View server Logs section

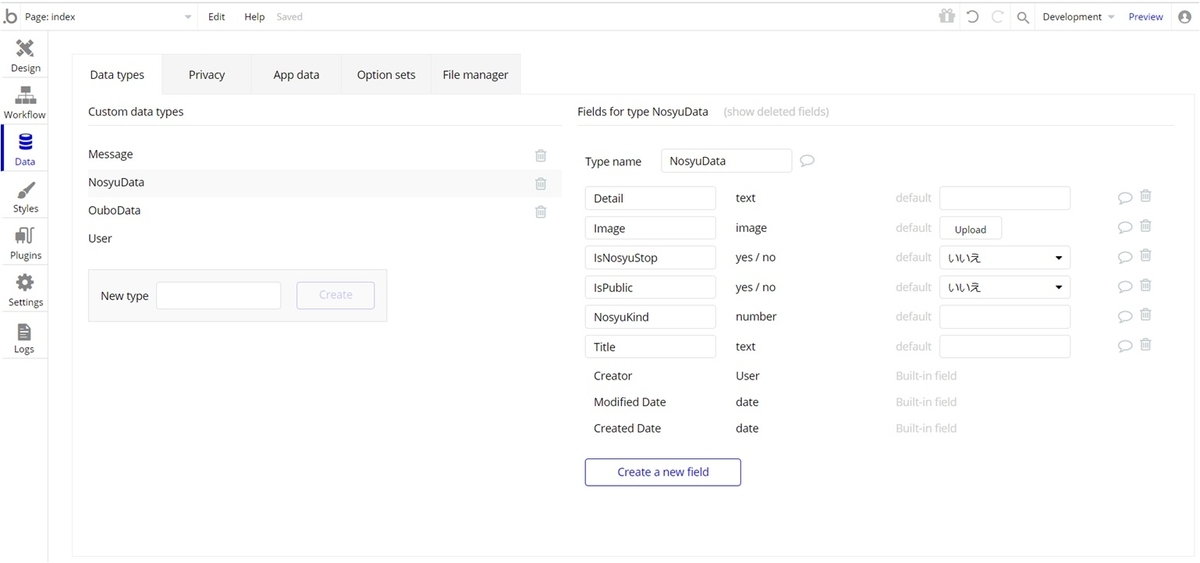tap(25, 337)
